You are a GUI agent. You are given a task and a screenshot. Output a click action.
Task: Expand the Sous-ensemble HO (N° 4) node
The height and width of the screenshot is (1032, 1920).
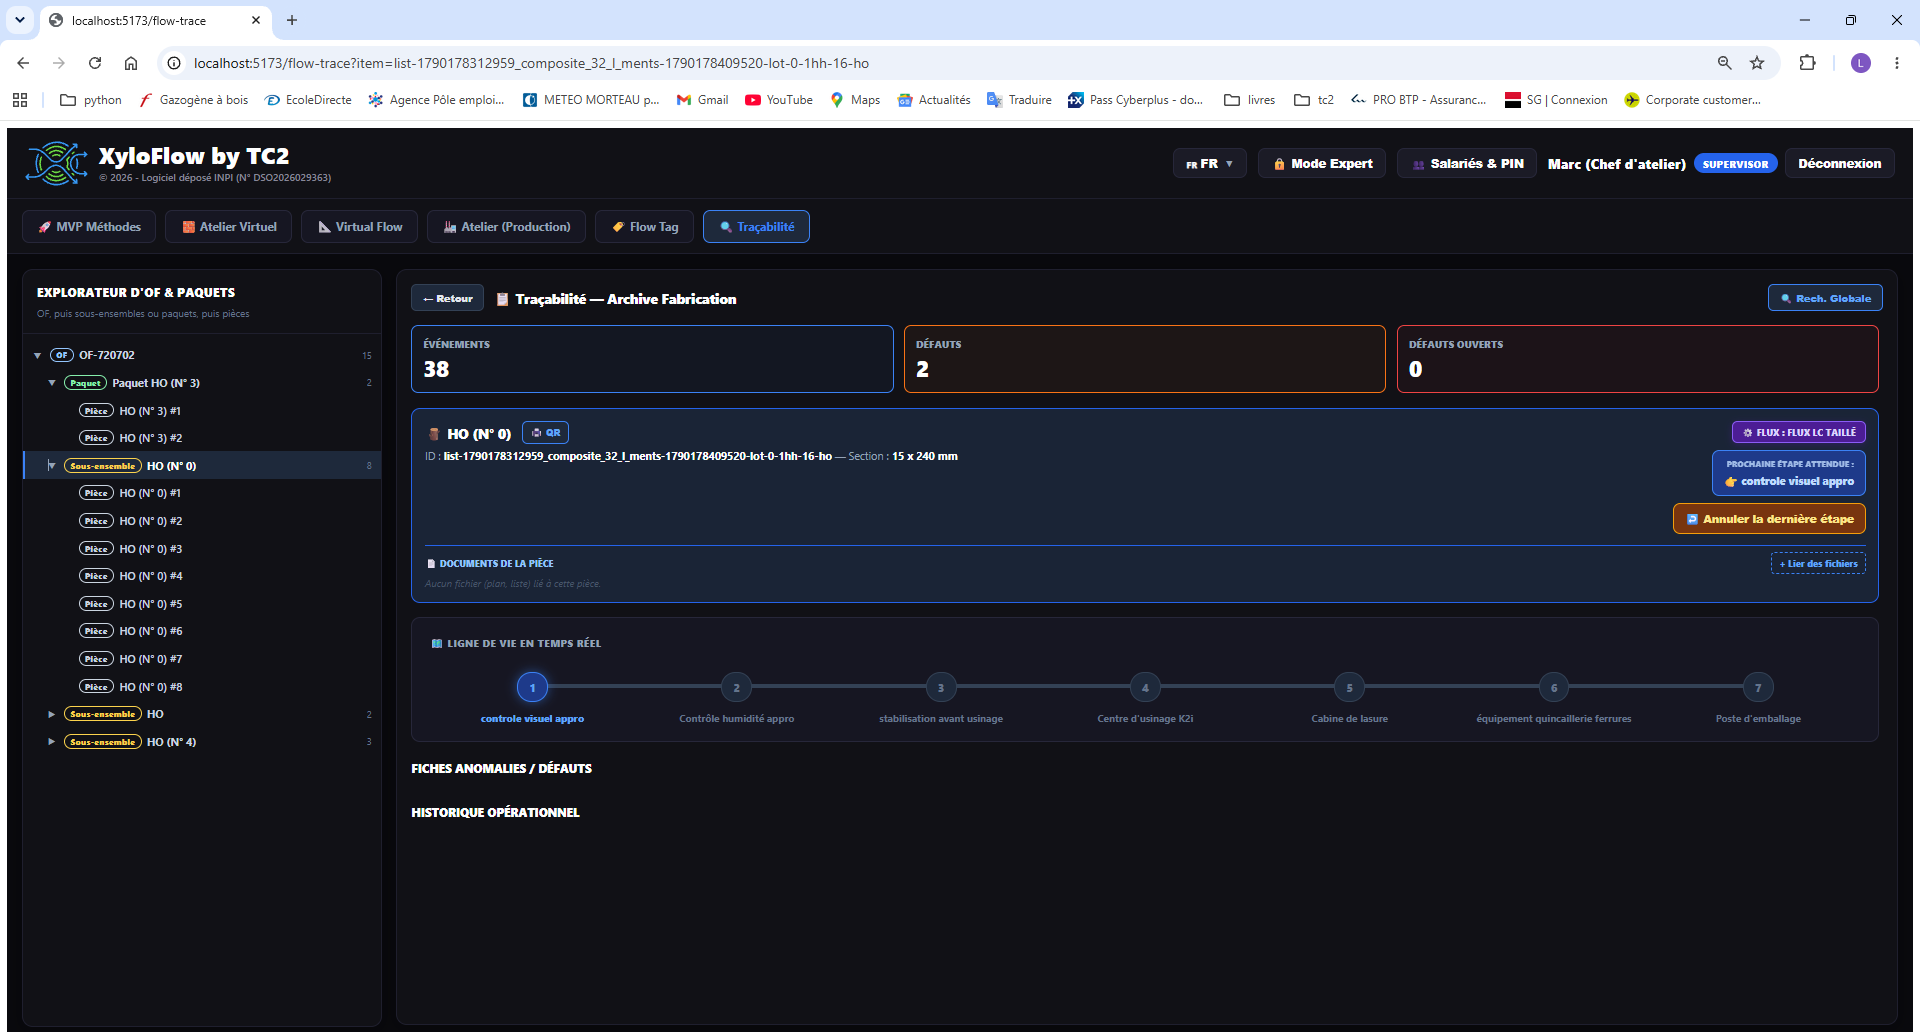point(52,742)
